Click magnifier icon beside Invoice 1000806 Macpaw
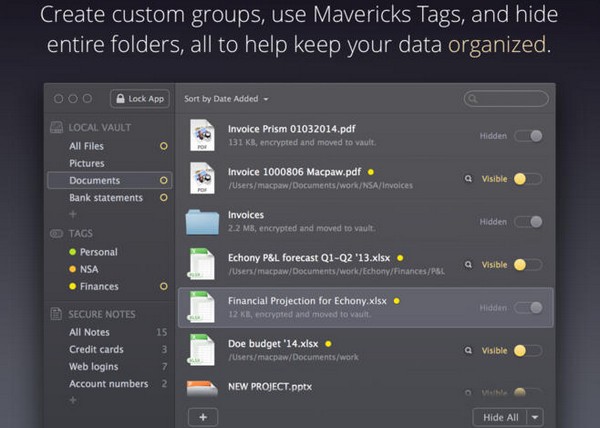Screen dimensions: 600x428 click(468, 179)
